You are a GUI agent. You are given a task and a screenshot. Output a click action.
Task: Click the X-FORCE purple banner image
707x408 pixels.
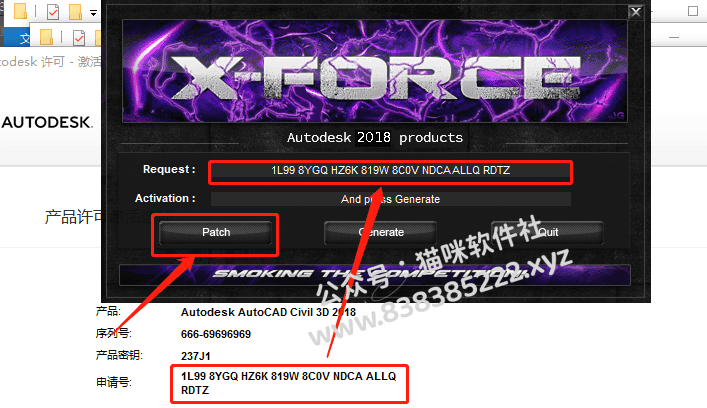[x=375, y=71]
